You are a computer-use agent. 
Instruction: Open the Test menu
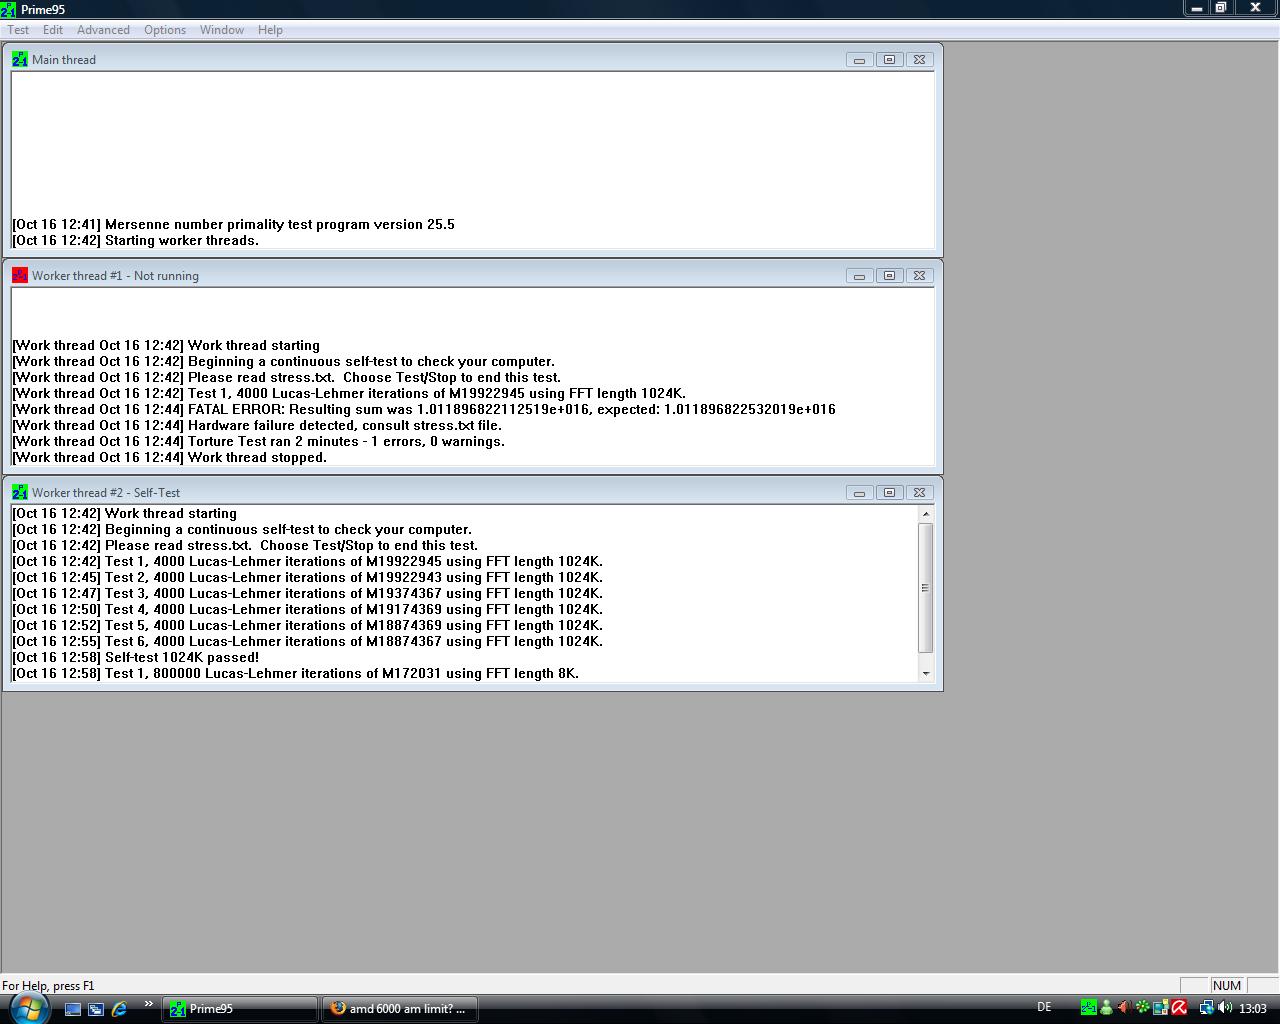click(x=18, y=30)
